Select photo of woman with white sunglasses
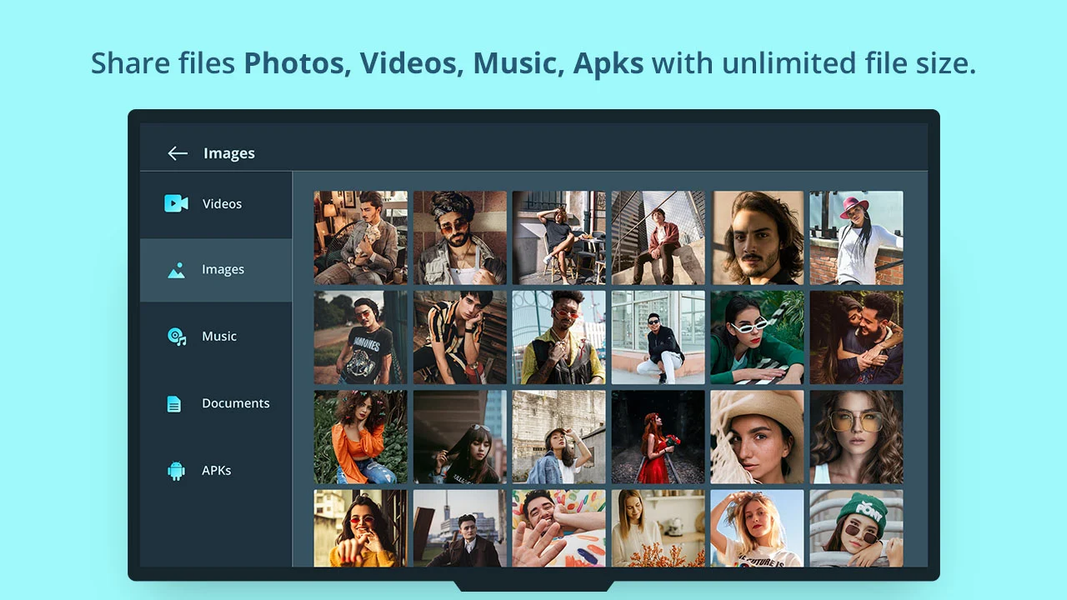The height and width of the screenshot is (600, 1067). (x=757, y=337)
